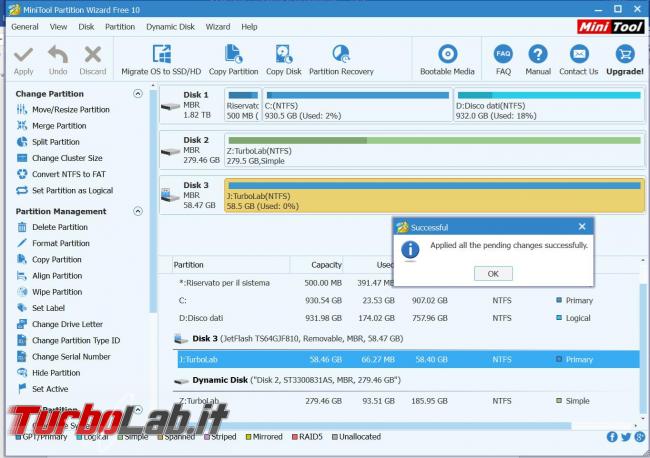The height and width of the screenshot is (458, 650).
Task: Select the C: row in partition table
Action: tap(408, 300)
